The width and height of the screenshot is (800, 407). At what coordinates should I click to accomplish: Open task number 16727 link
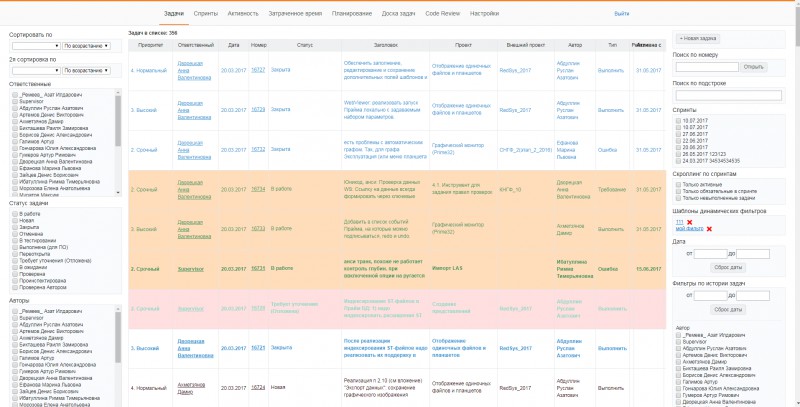coord(258,69)
